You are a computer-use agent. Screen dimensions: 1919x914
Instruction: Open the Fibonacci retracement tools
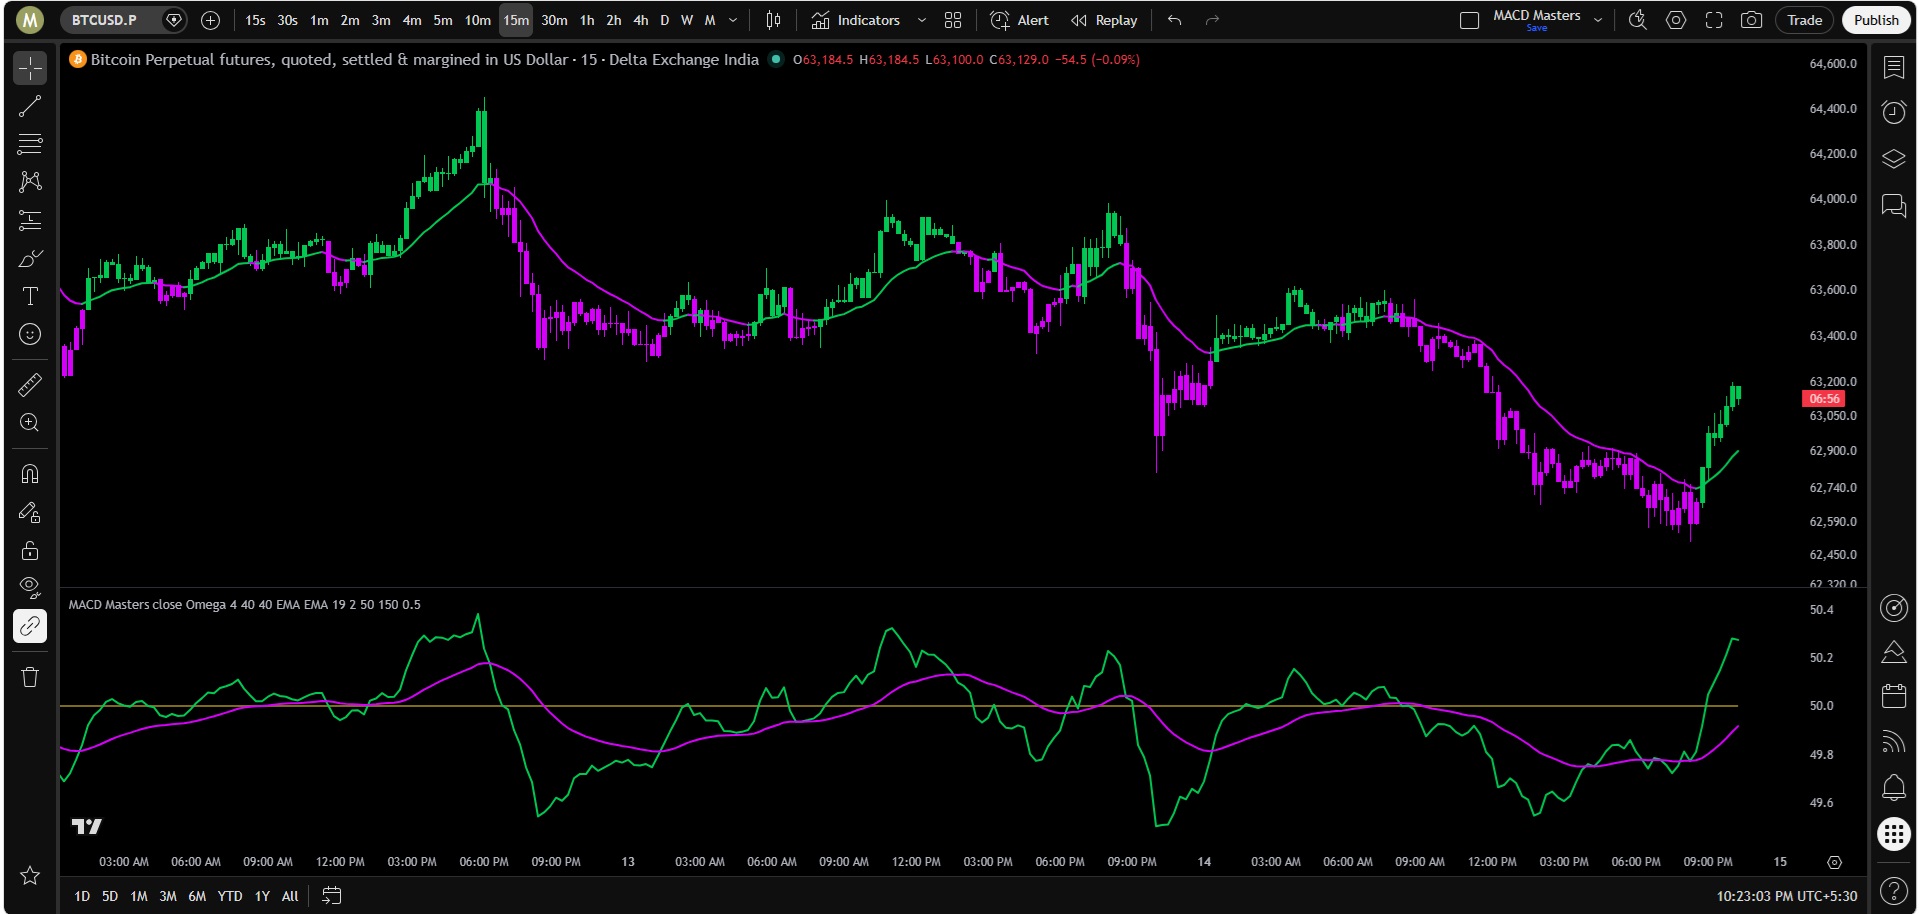point(30,144)
